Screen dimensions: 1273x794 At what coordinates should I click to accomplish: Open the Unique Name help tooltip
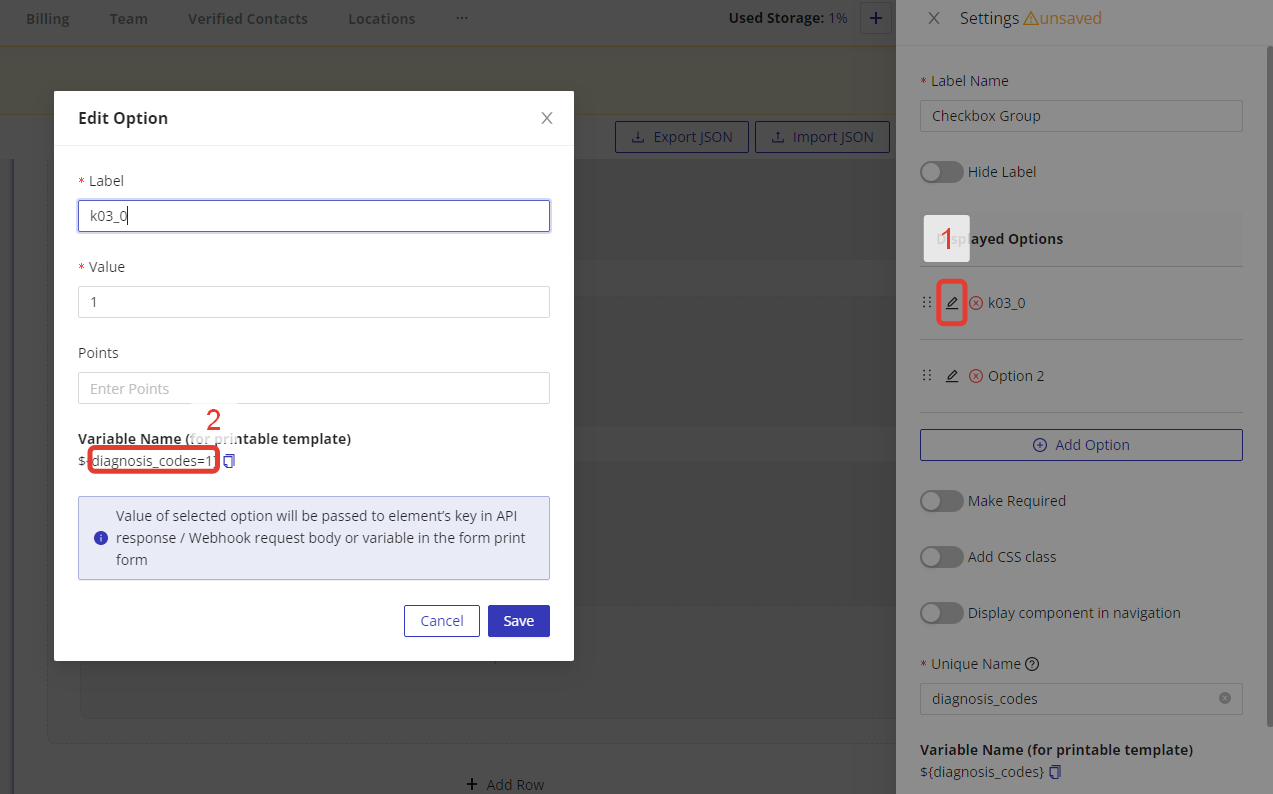click(1032, 664)
